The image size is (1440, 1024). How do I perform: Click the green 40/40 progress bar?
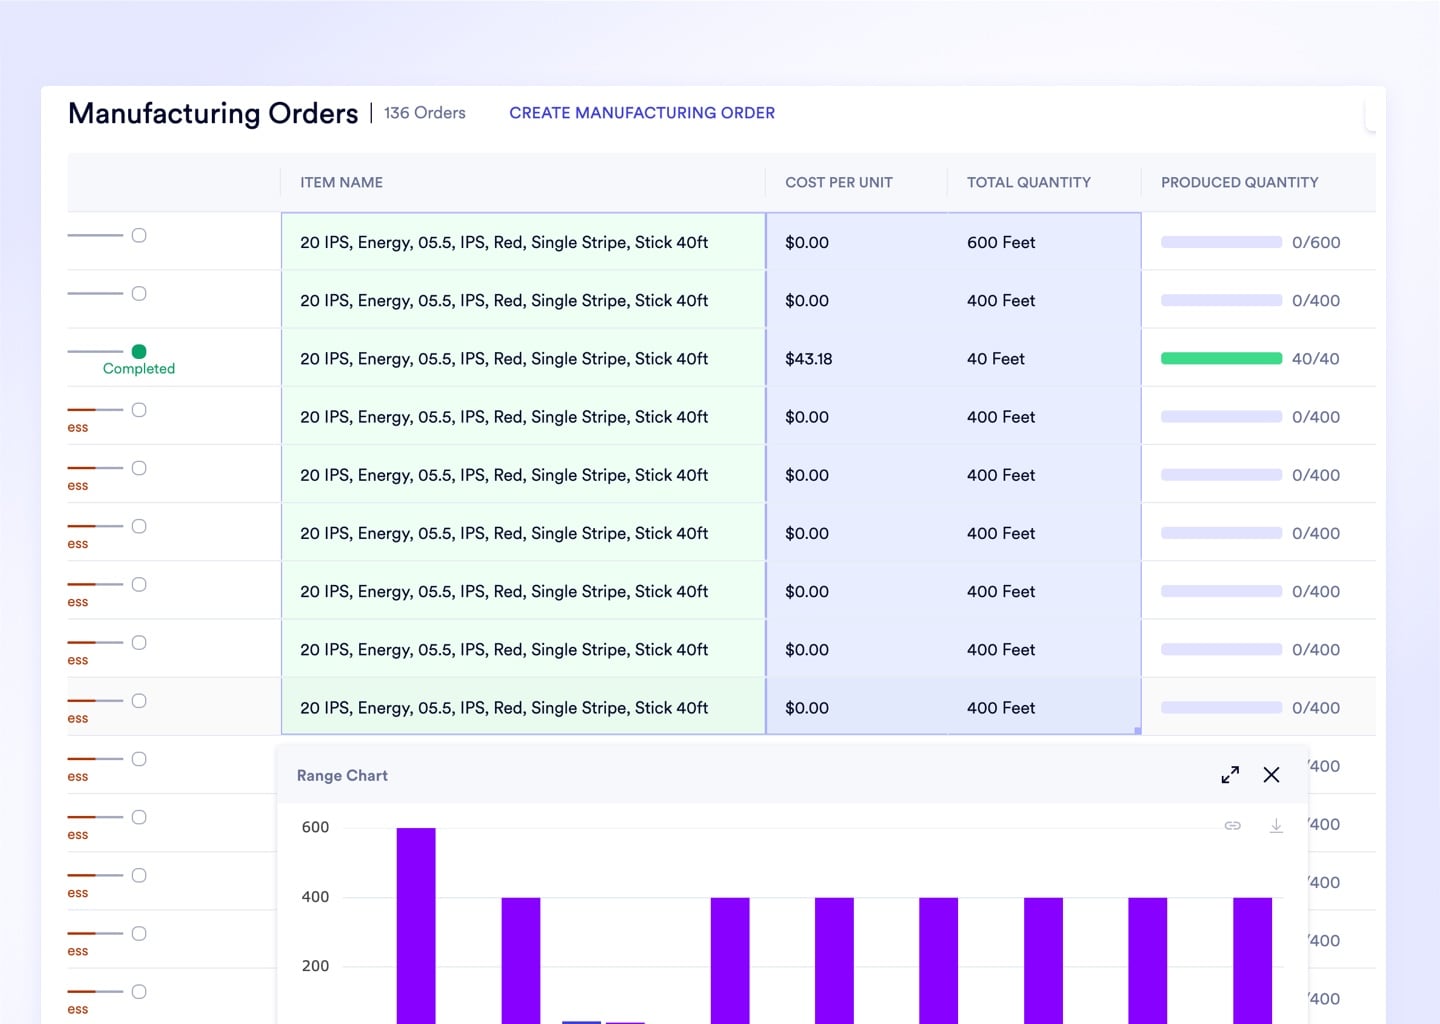point(1221,358)
